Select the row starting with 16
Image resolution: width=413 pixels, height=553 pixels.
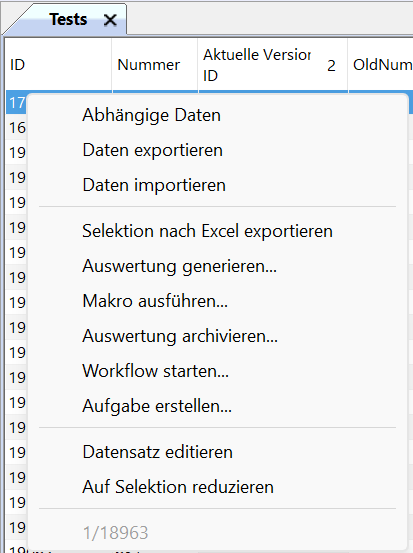coord(17,128)
